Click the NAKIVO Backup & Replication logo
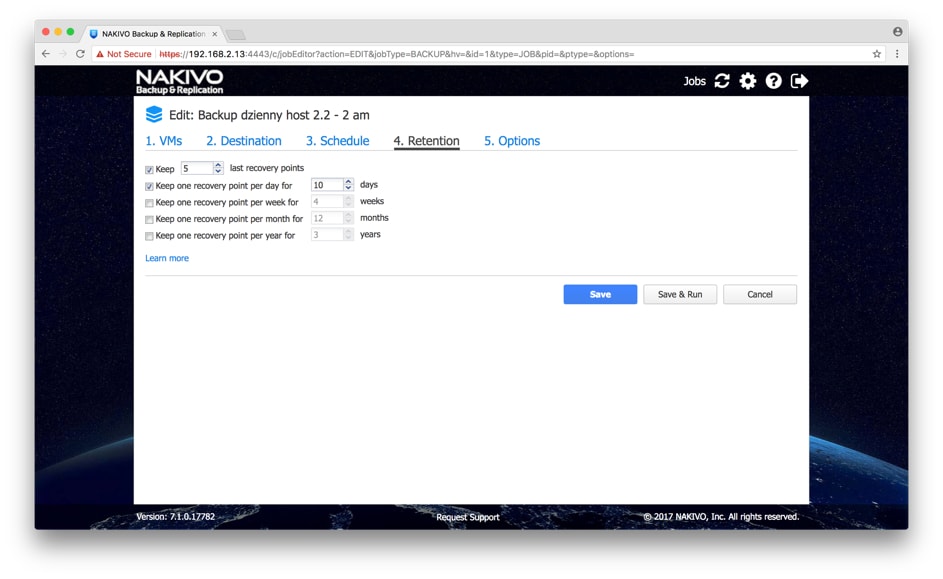This screenshot has width=943, height=579. pos(180,81)
